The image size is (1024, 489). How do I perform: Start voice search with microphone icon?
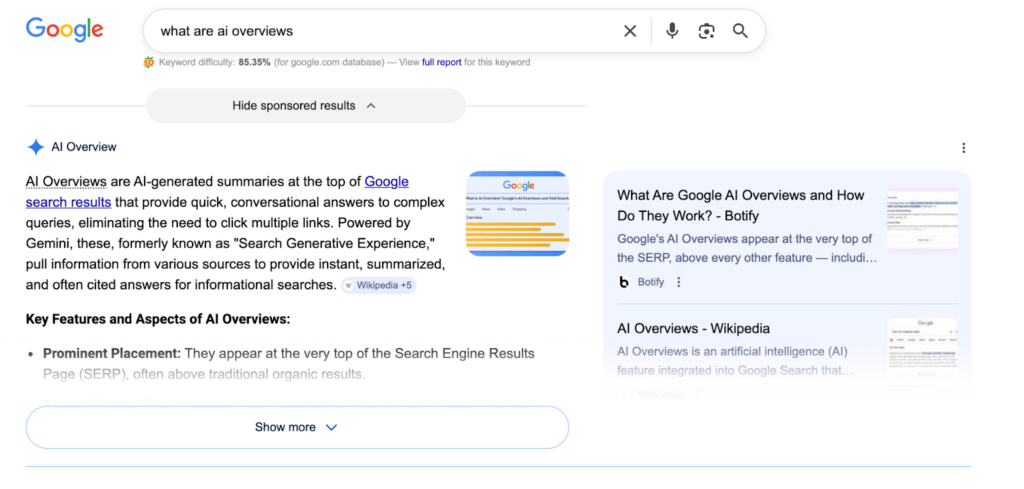point(672,31)
